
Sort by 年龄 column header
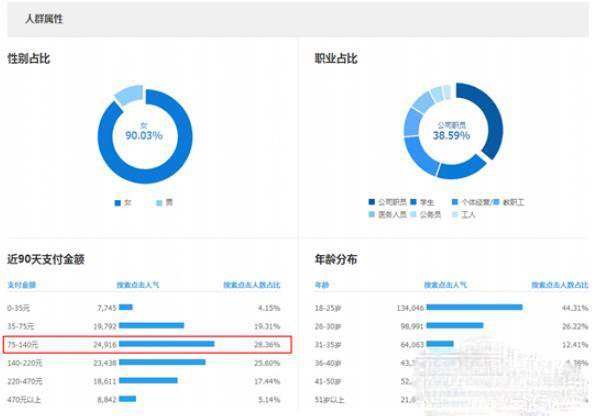(322, 285)
